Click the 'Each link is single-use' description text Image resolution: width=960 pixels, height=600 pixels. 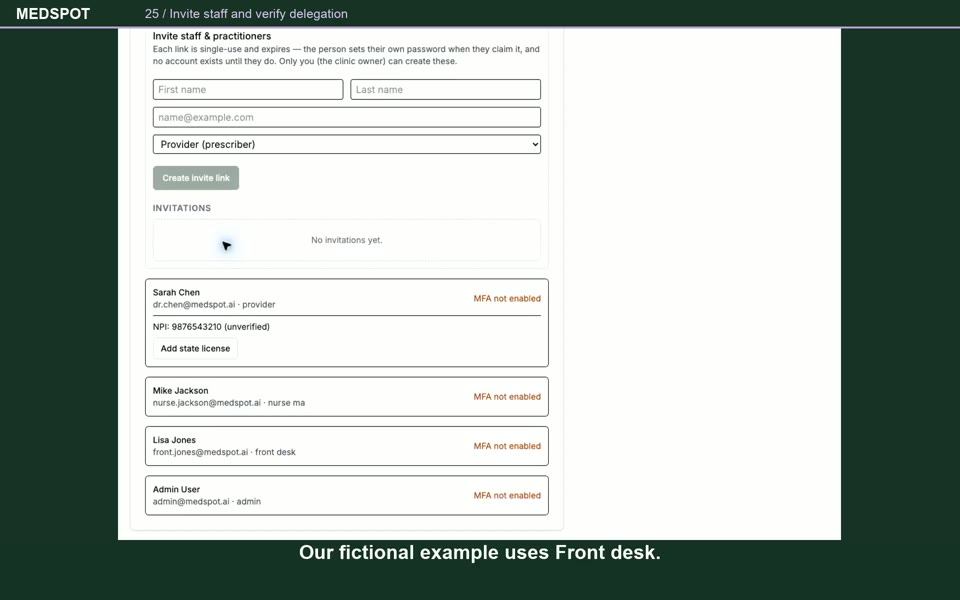[346, 55]
